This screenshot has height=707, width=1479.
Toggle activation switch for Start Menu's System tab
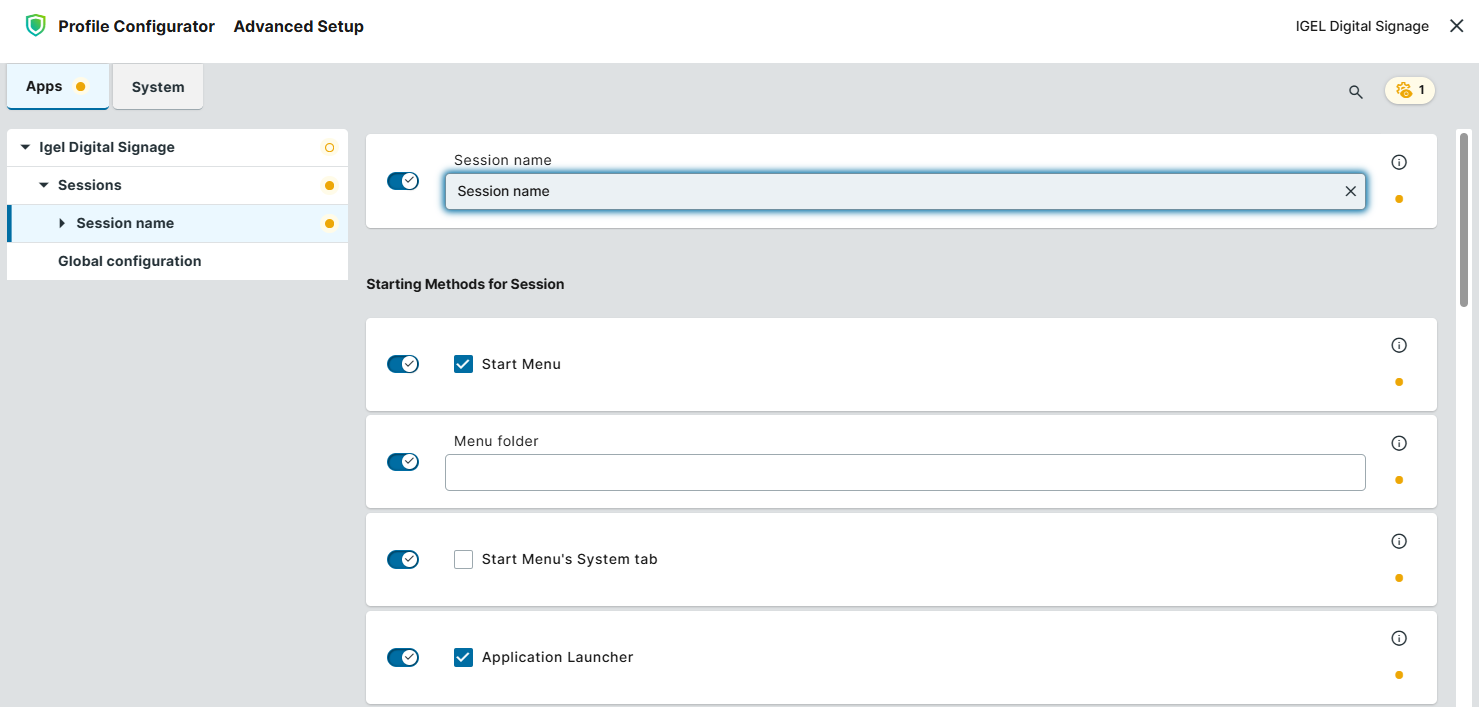coord(403,559)
